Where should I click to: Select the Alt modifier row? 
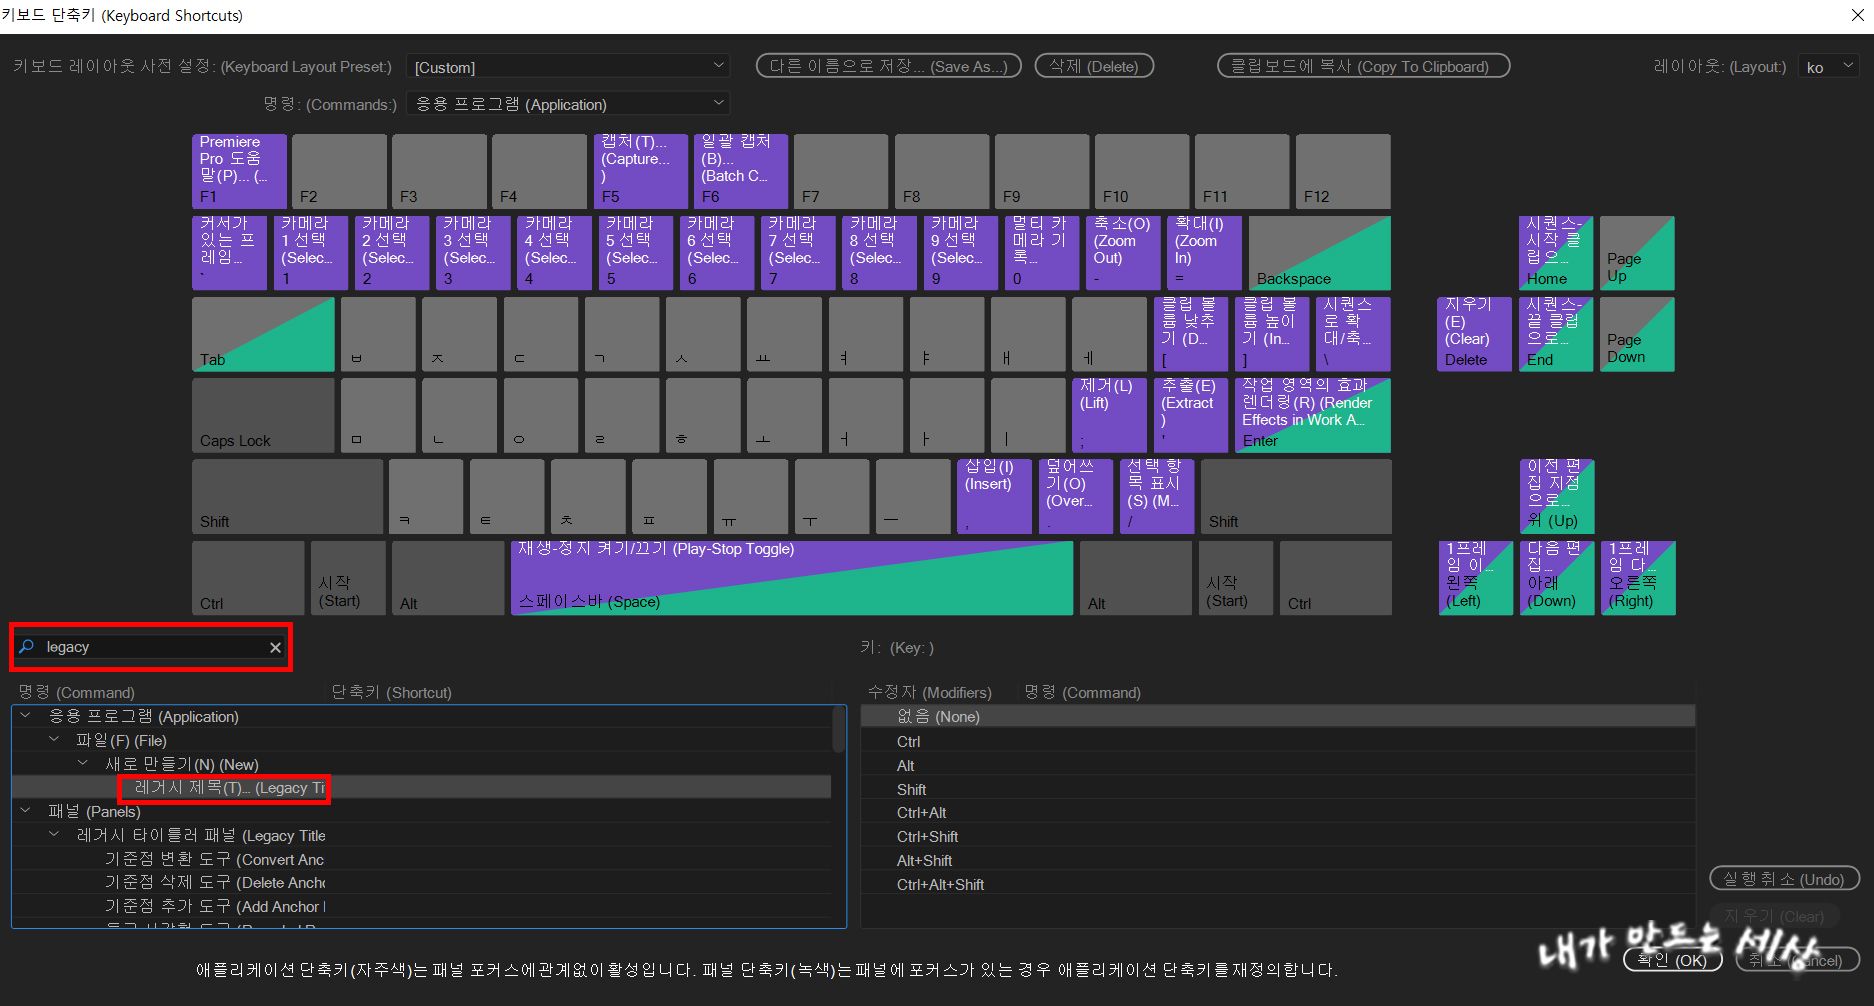pyautogui.click(x=1278, y=765)
